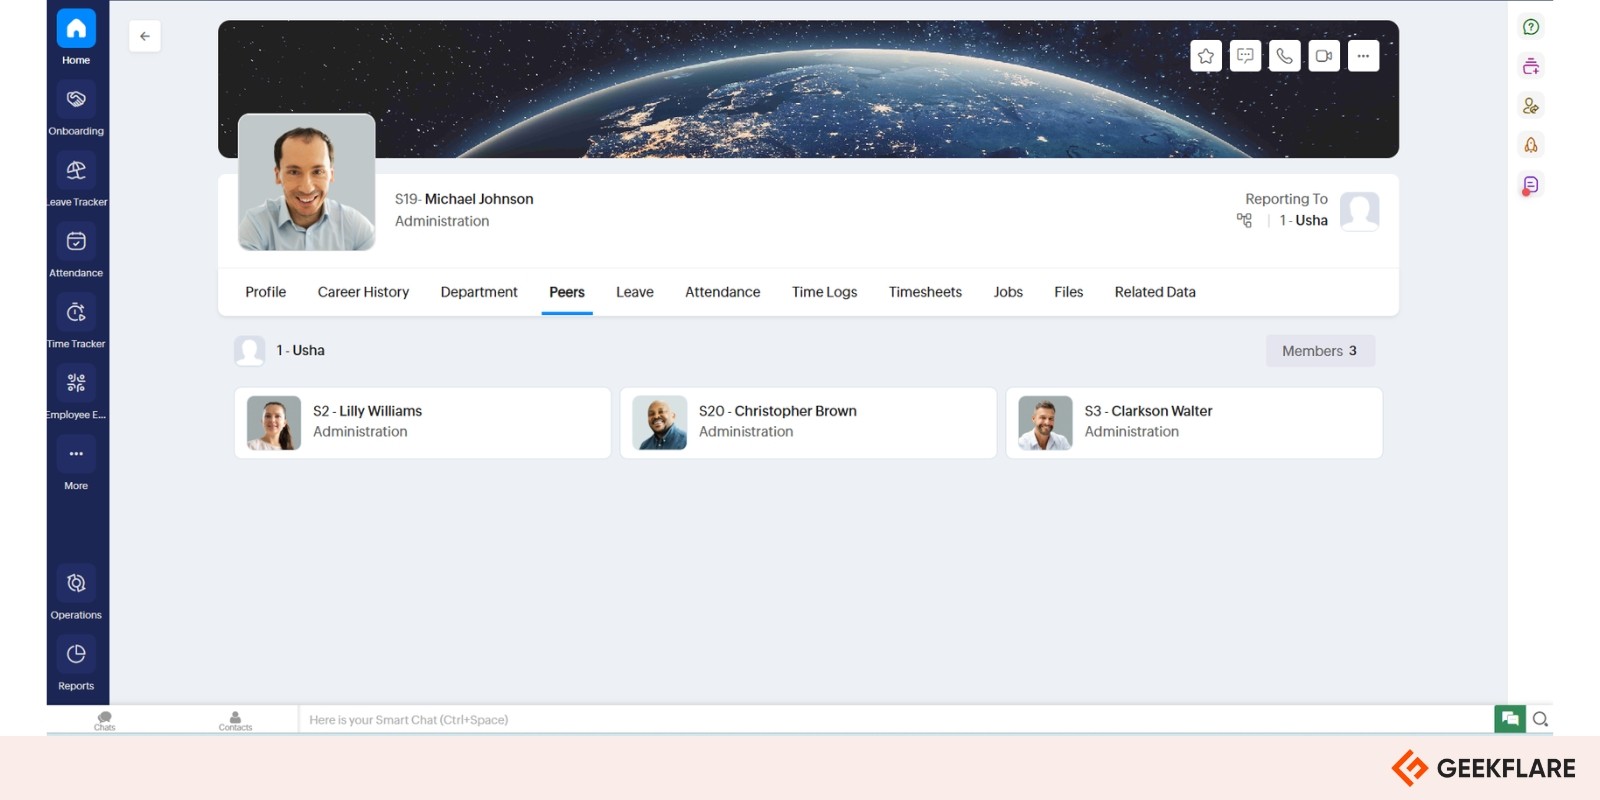Open the Home sidebar icon

click(x=76, y=28)
